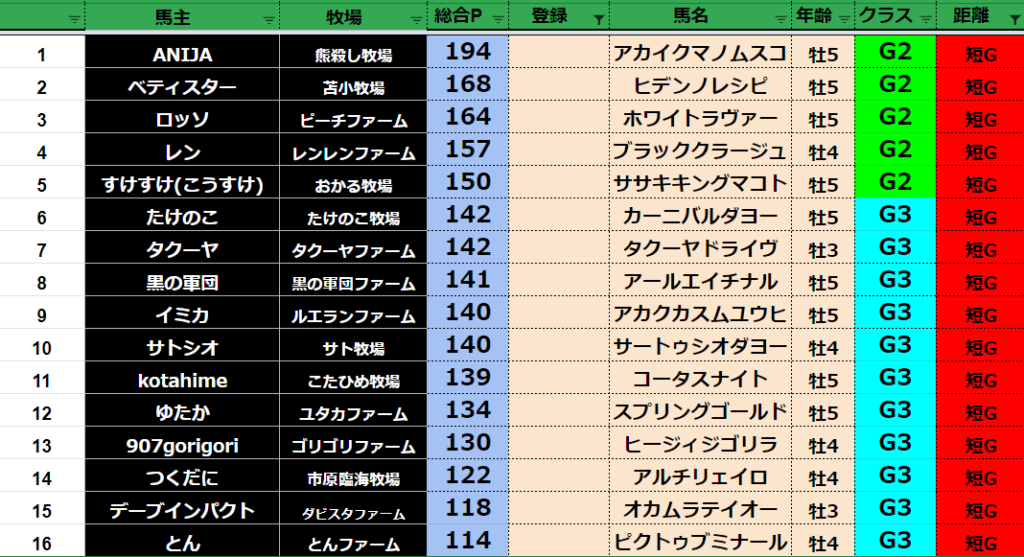Image resolution: width=1024 pixels, height=557 pixels.
Task: Select the empty 登録 cell for タクーヤドライヴ
Action: pos(558,249)
